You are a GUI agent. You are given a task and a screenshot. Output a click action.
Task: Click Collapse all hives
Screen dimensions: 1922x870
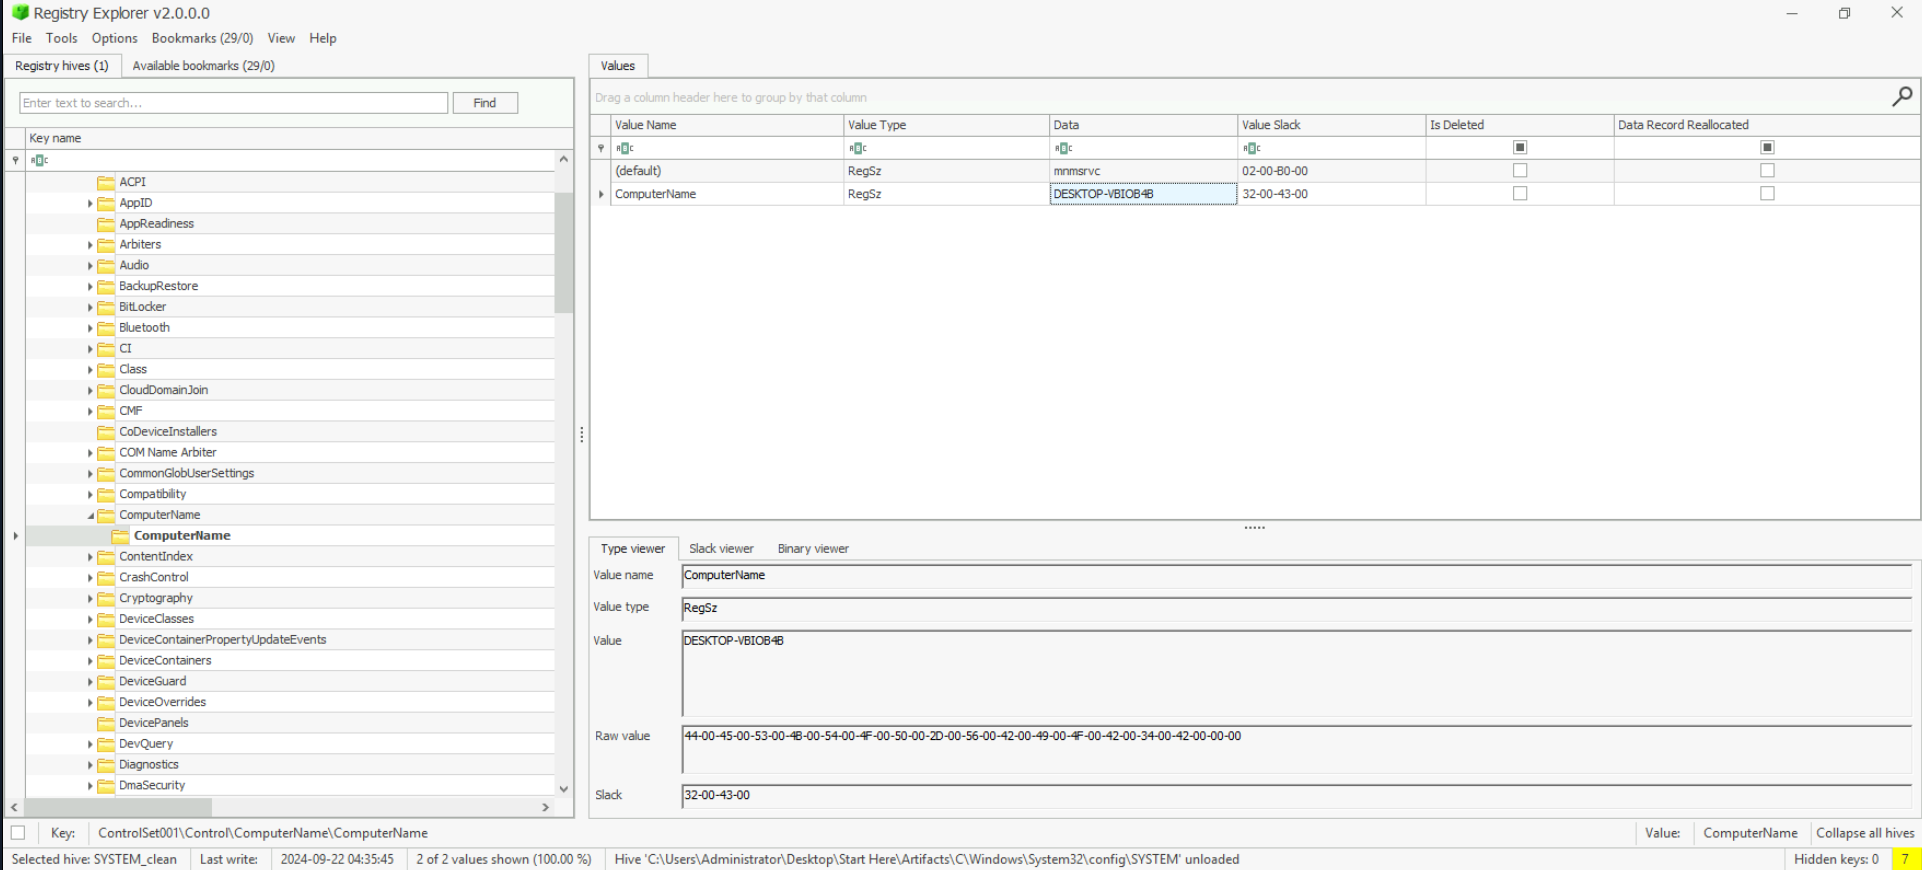(1865, 833)
